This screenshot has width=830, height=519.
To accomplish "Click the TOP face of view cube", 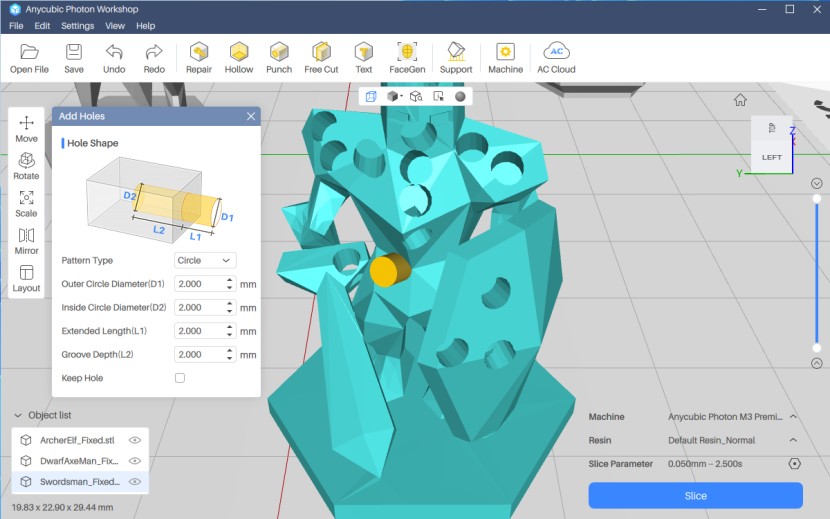I will (x=771, y=128).
